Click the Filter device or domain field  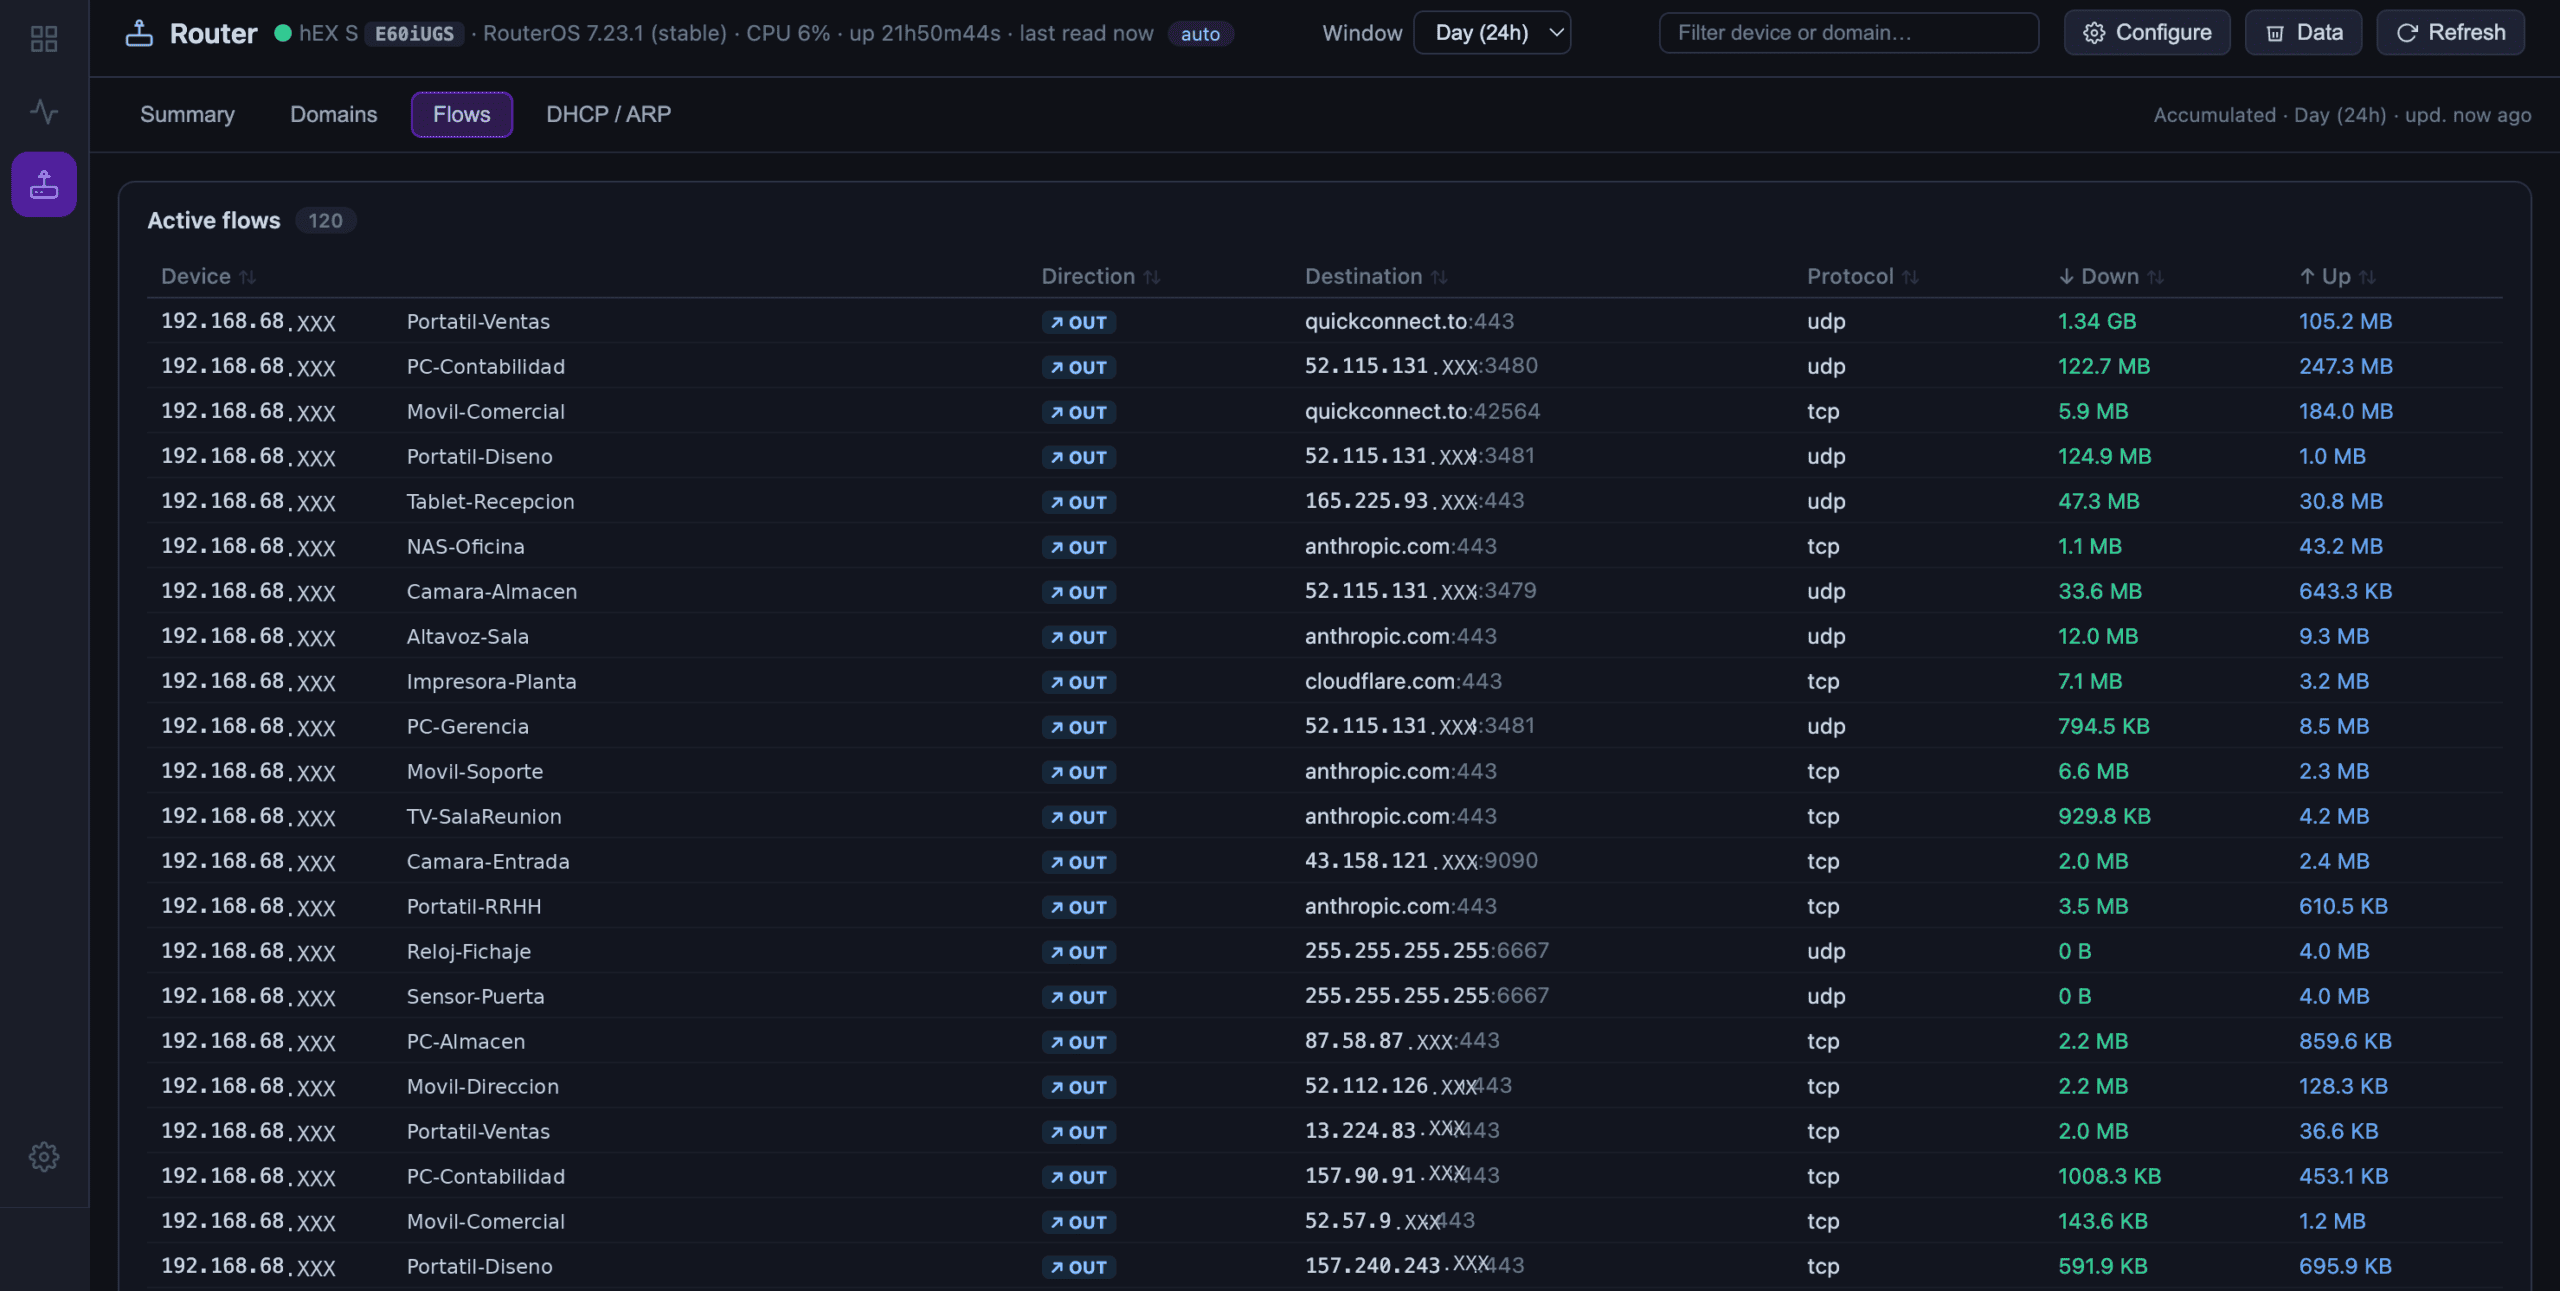click(x=1848, y=33)
